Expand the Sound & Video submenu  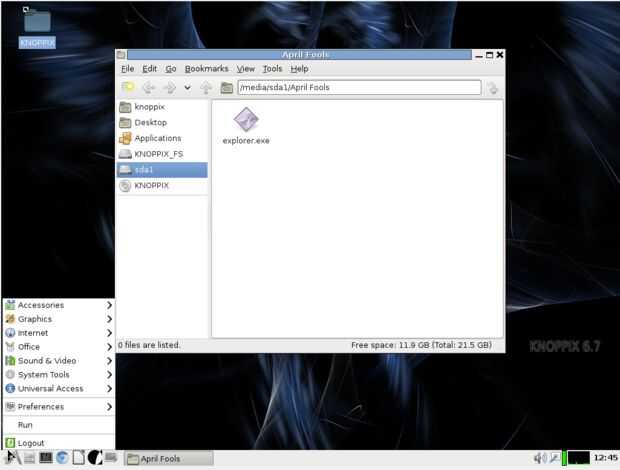click(x=59, y=361)
